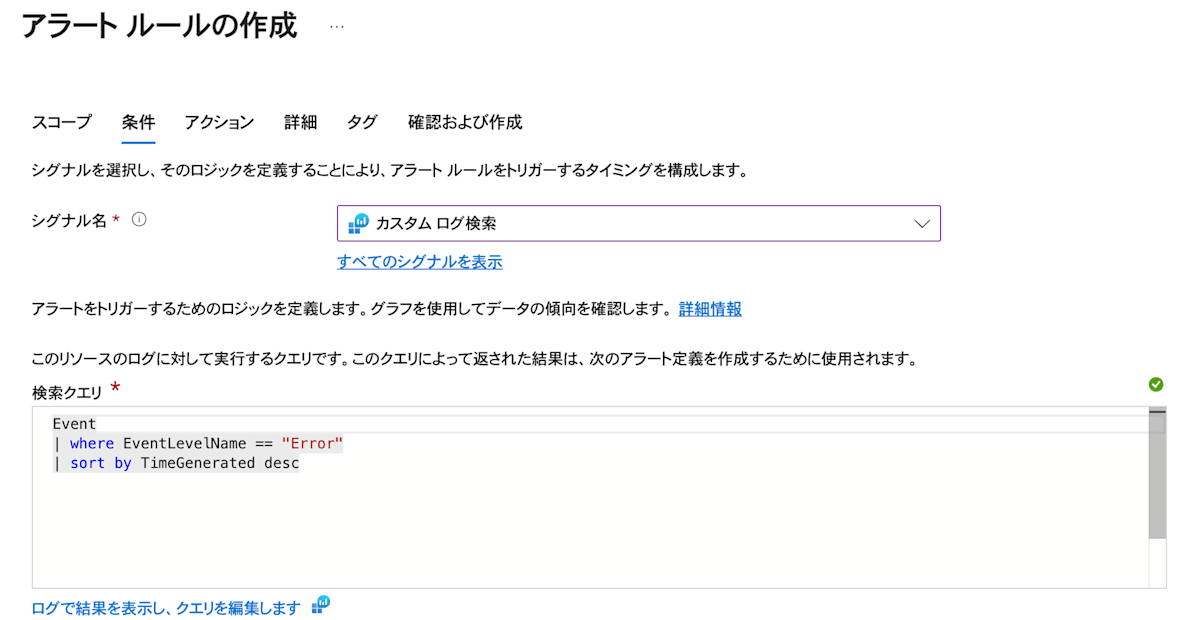Open the ellipsis menu beside the page title

coord(336,26)
